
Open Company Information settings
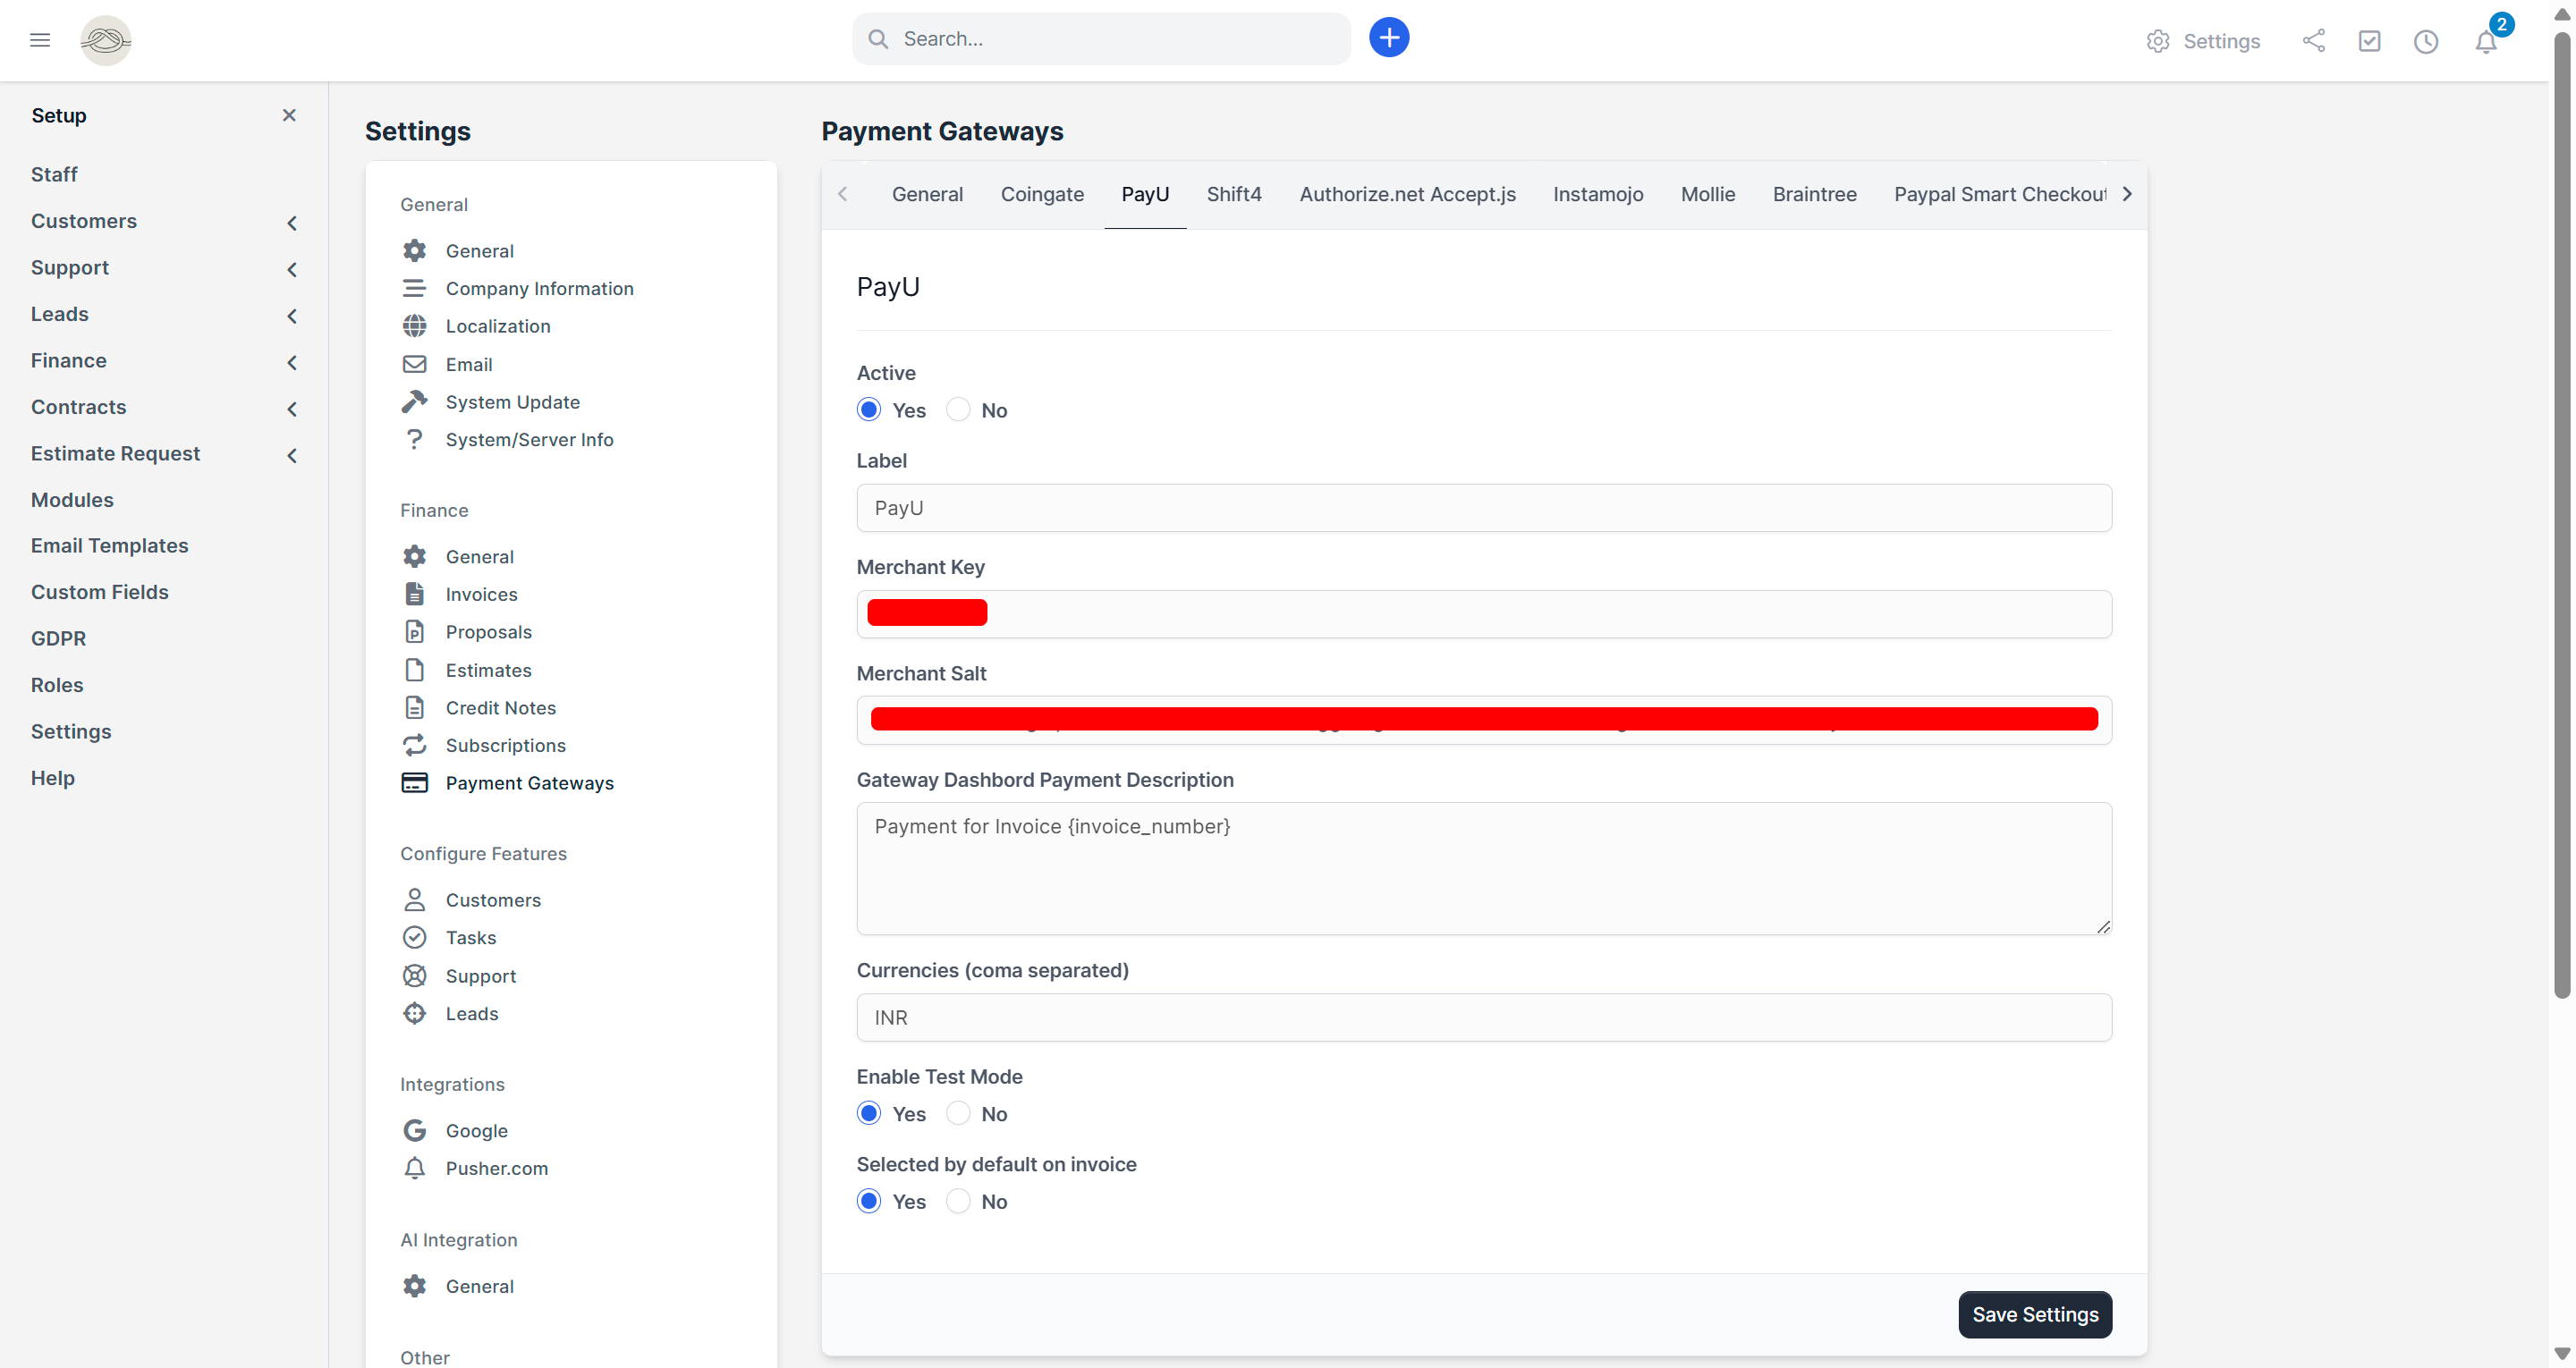pyautogui.click(x=539, y=288)
